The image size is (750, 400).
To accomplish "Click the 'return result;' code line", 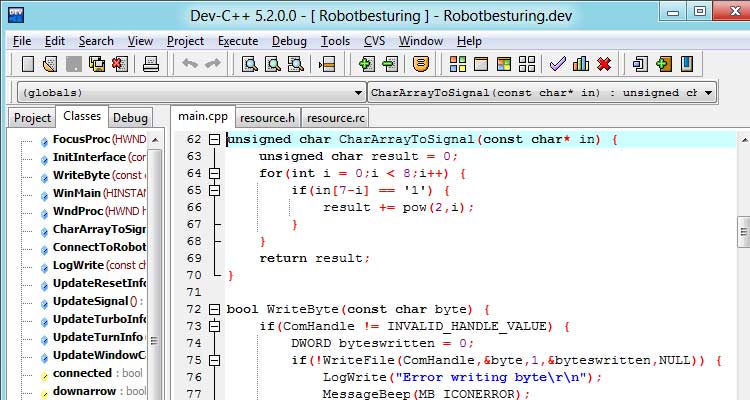I will tap(314, 258).
